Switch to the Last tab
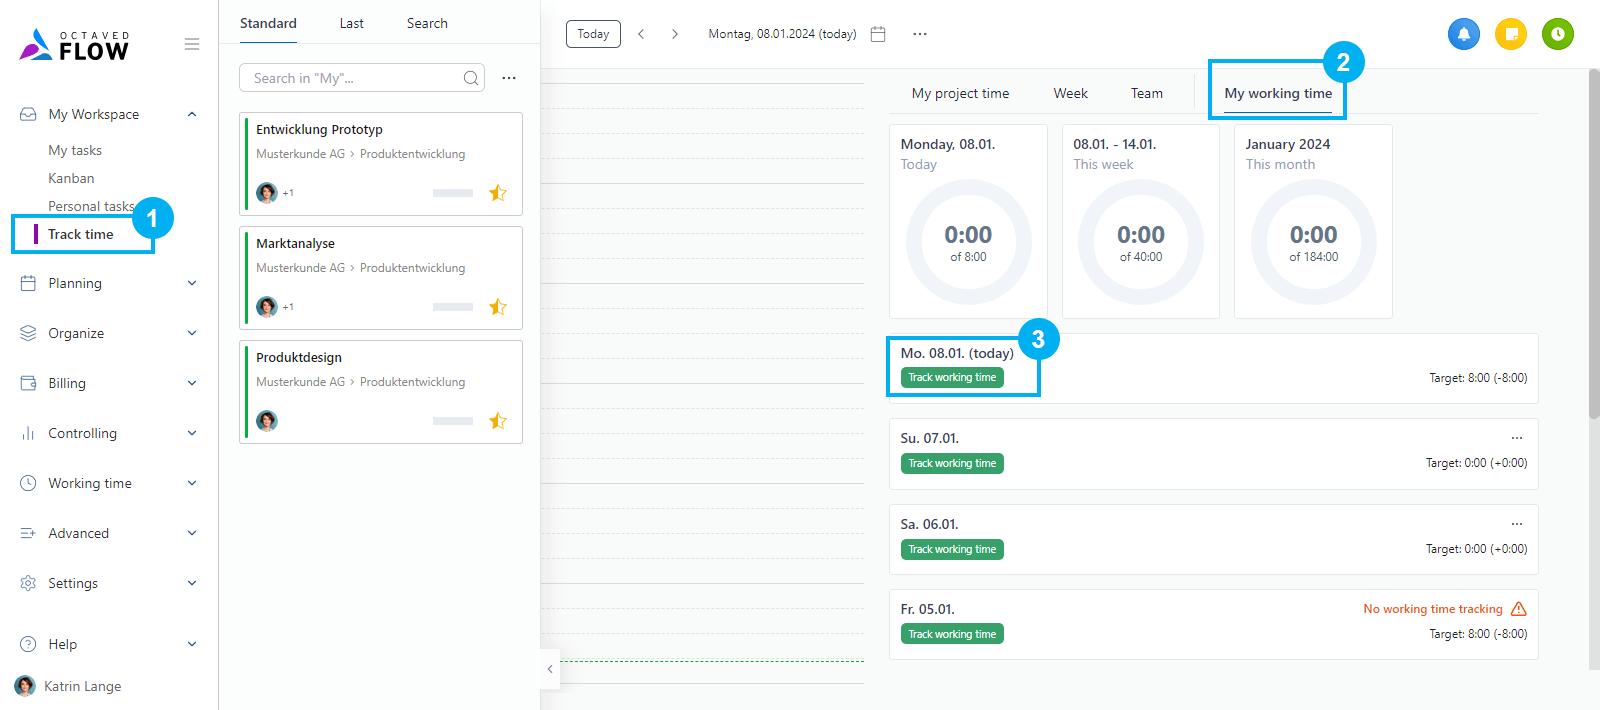Viewport: 1600px width, 710px height. point(351,23)
